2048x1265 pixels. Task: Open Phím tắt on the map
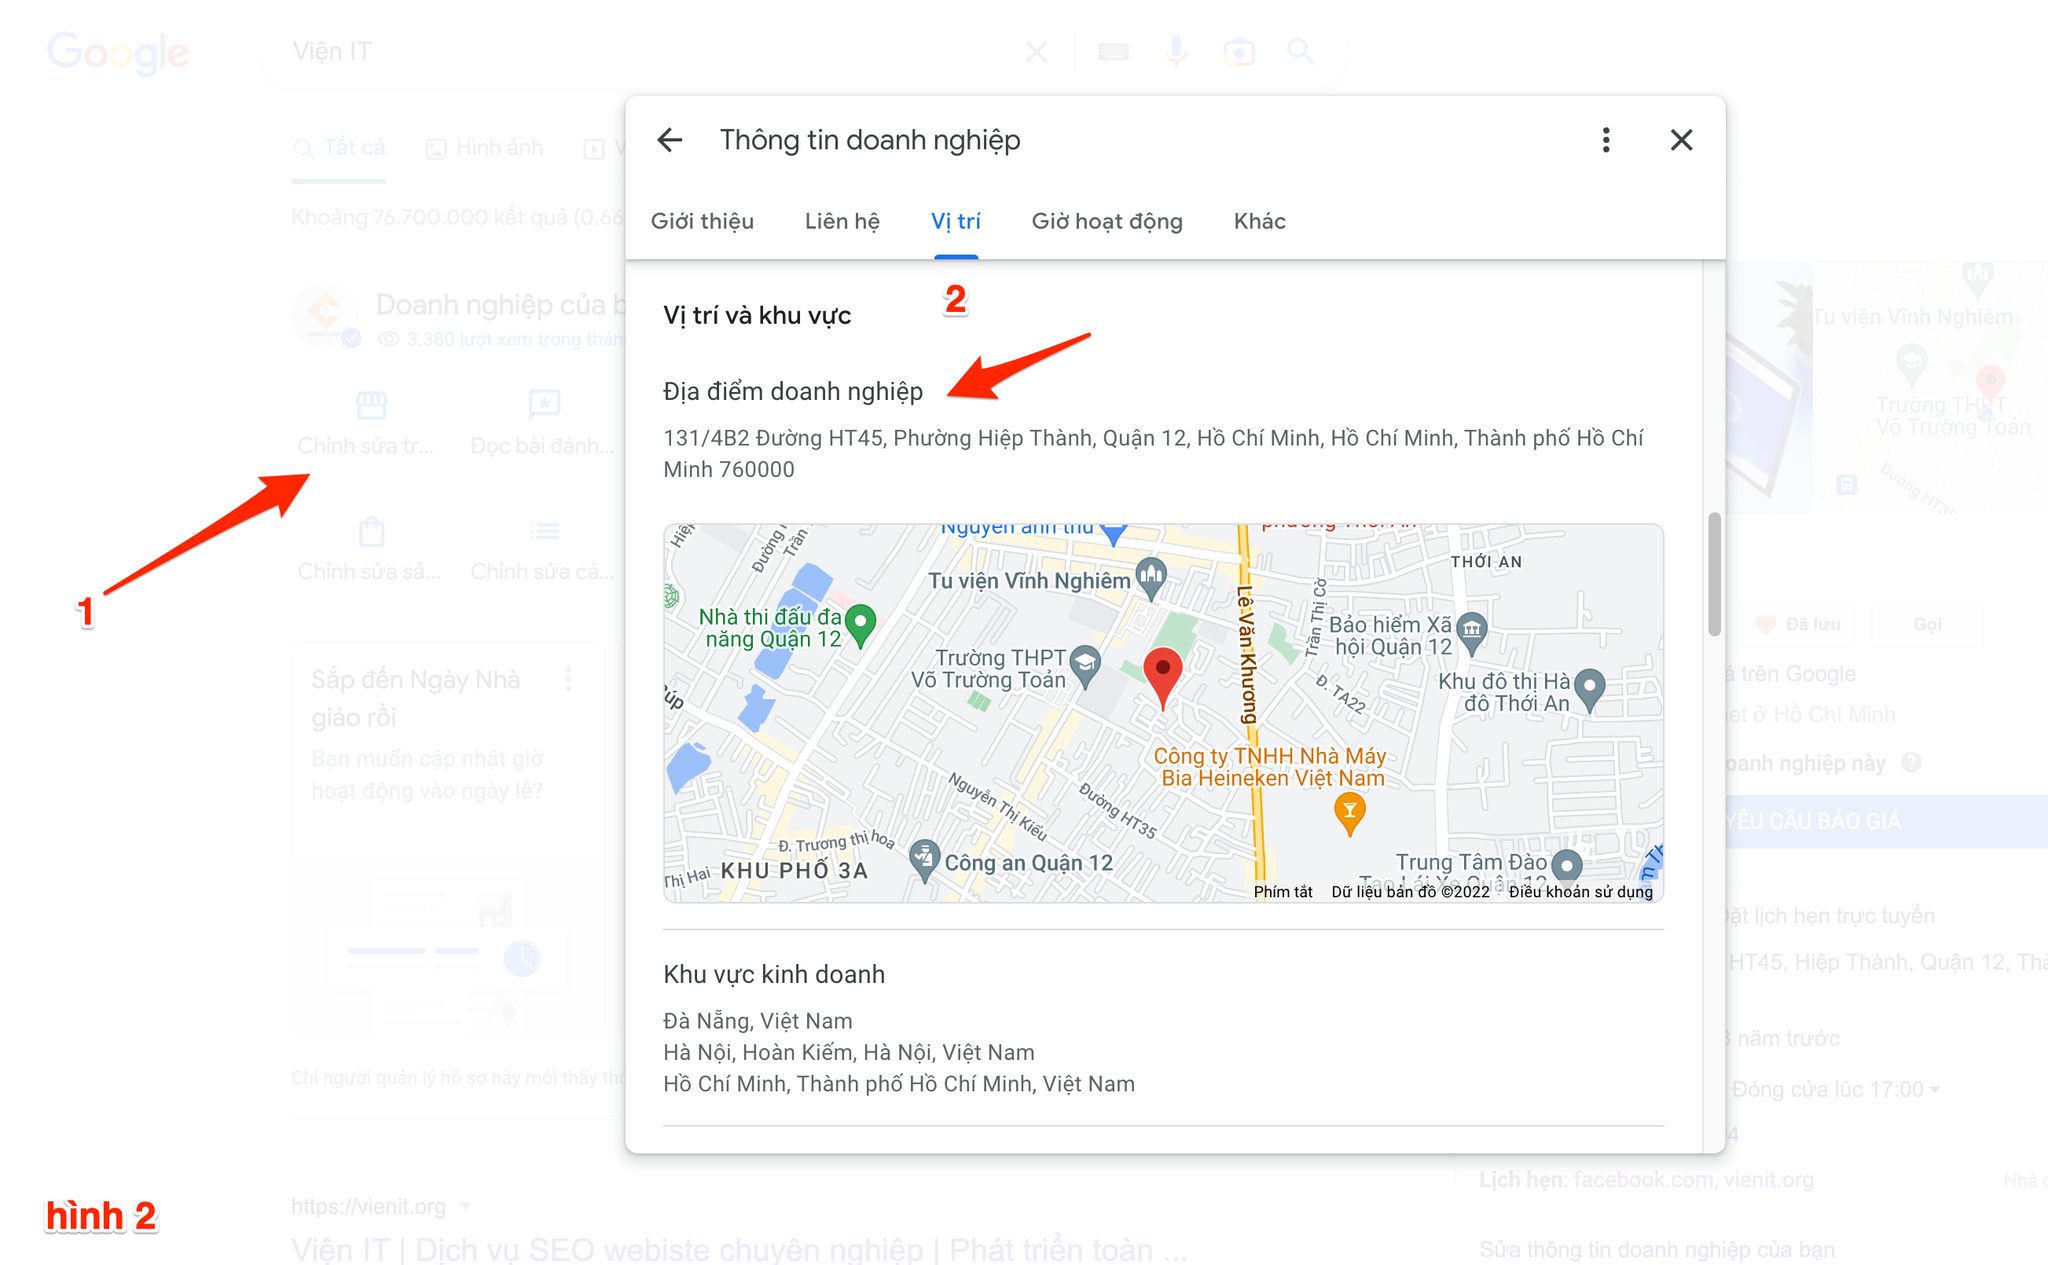coord(1283,892)
